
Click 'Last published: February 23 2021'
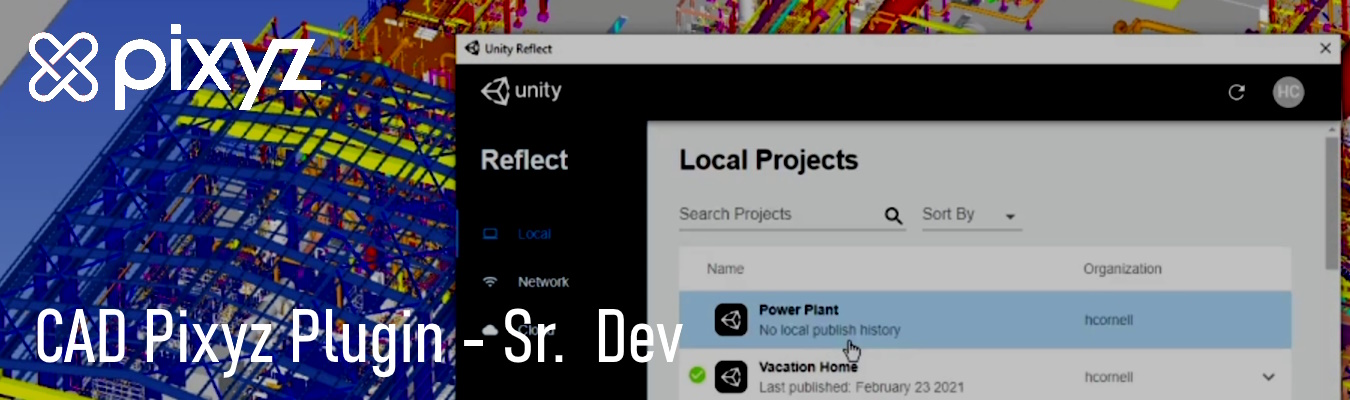click(x=861, y=387)
